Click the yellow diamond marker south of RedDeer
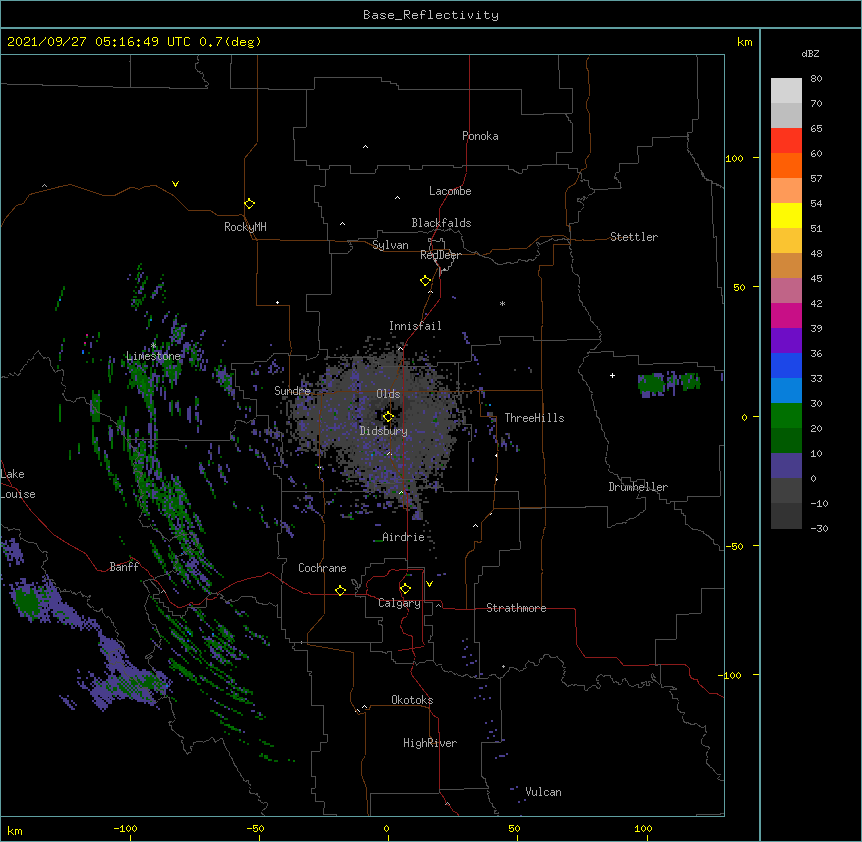 (x=426, y=281)
